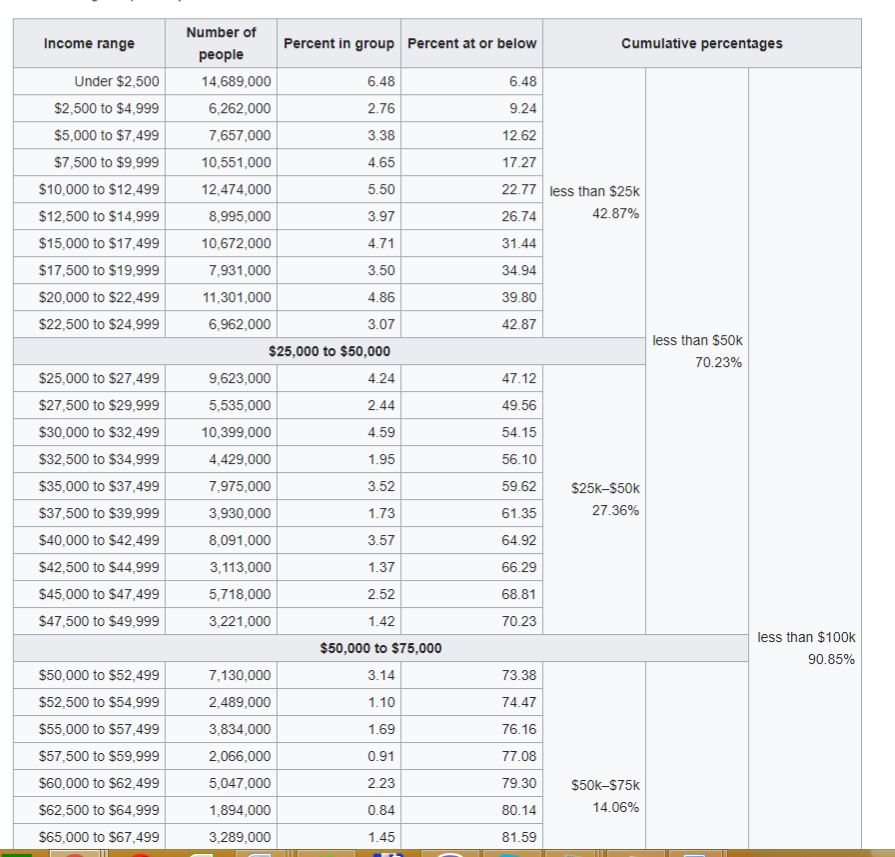Screen dimensions: 895x857
Task: Click the '$5,000 to $7,499' income range
Action: [106, 135]
